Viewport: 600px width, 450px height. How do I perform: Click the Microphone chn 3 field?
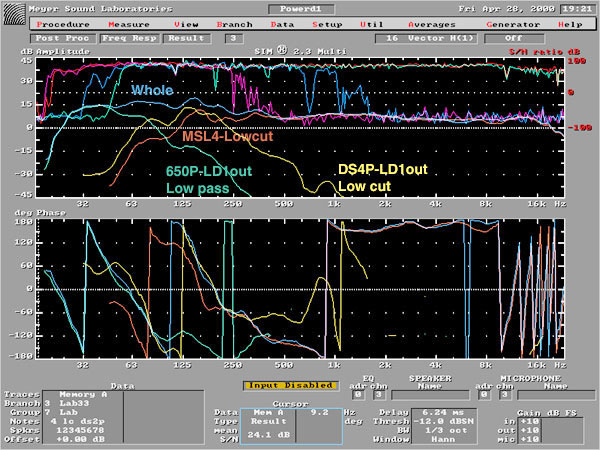(505, 395)
